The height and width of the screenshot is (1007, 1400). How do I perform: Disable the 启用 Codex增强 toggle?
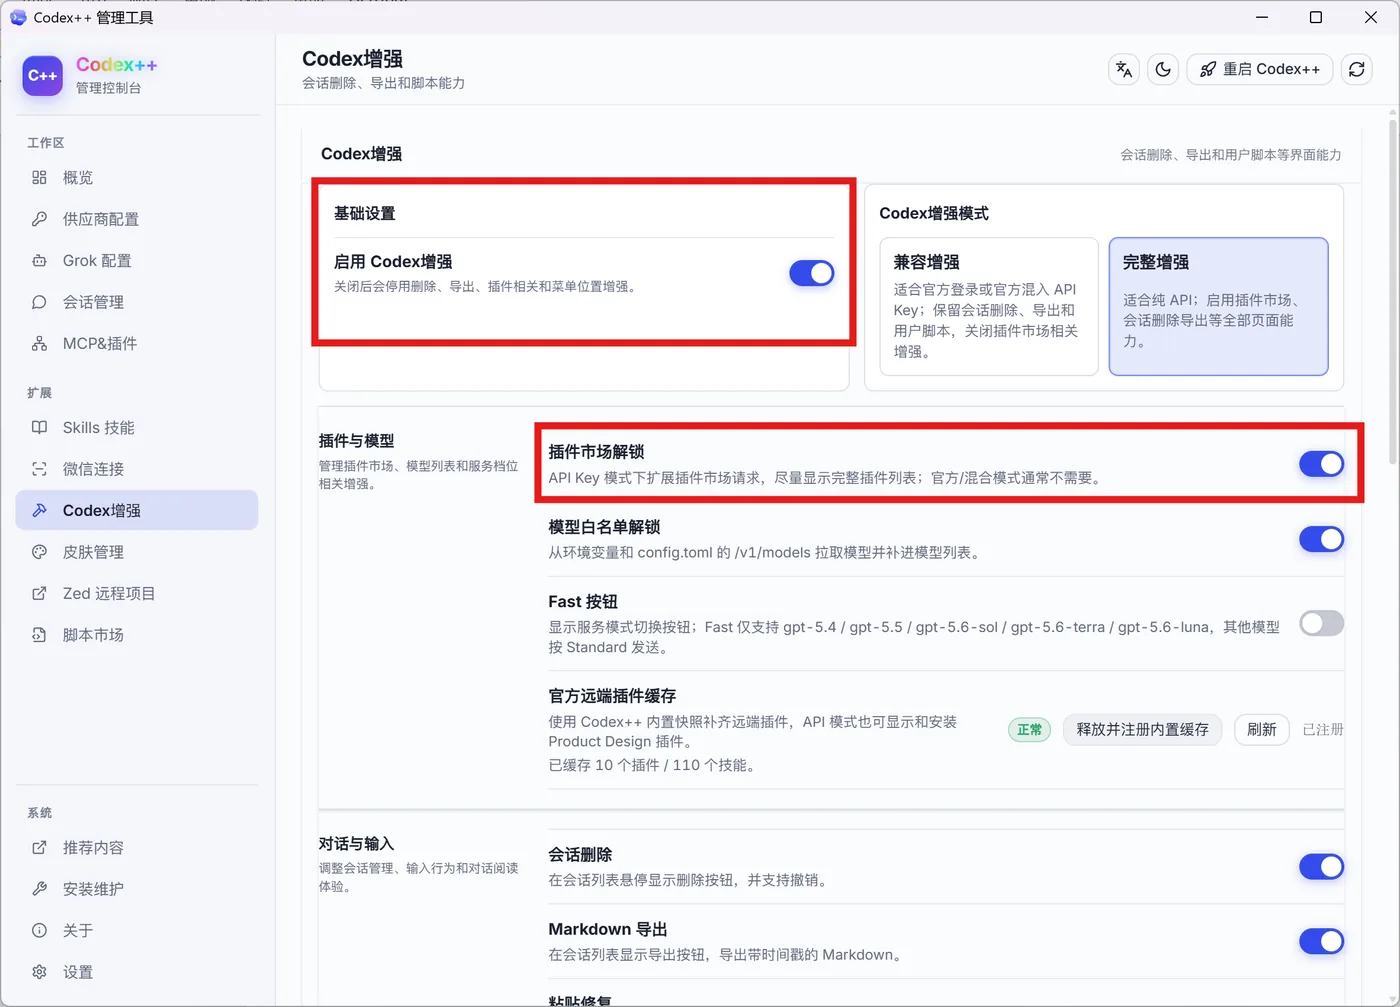point(811,273)
